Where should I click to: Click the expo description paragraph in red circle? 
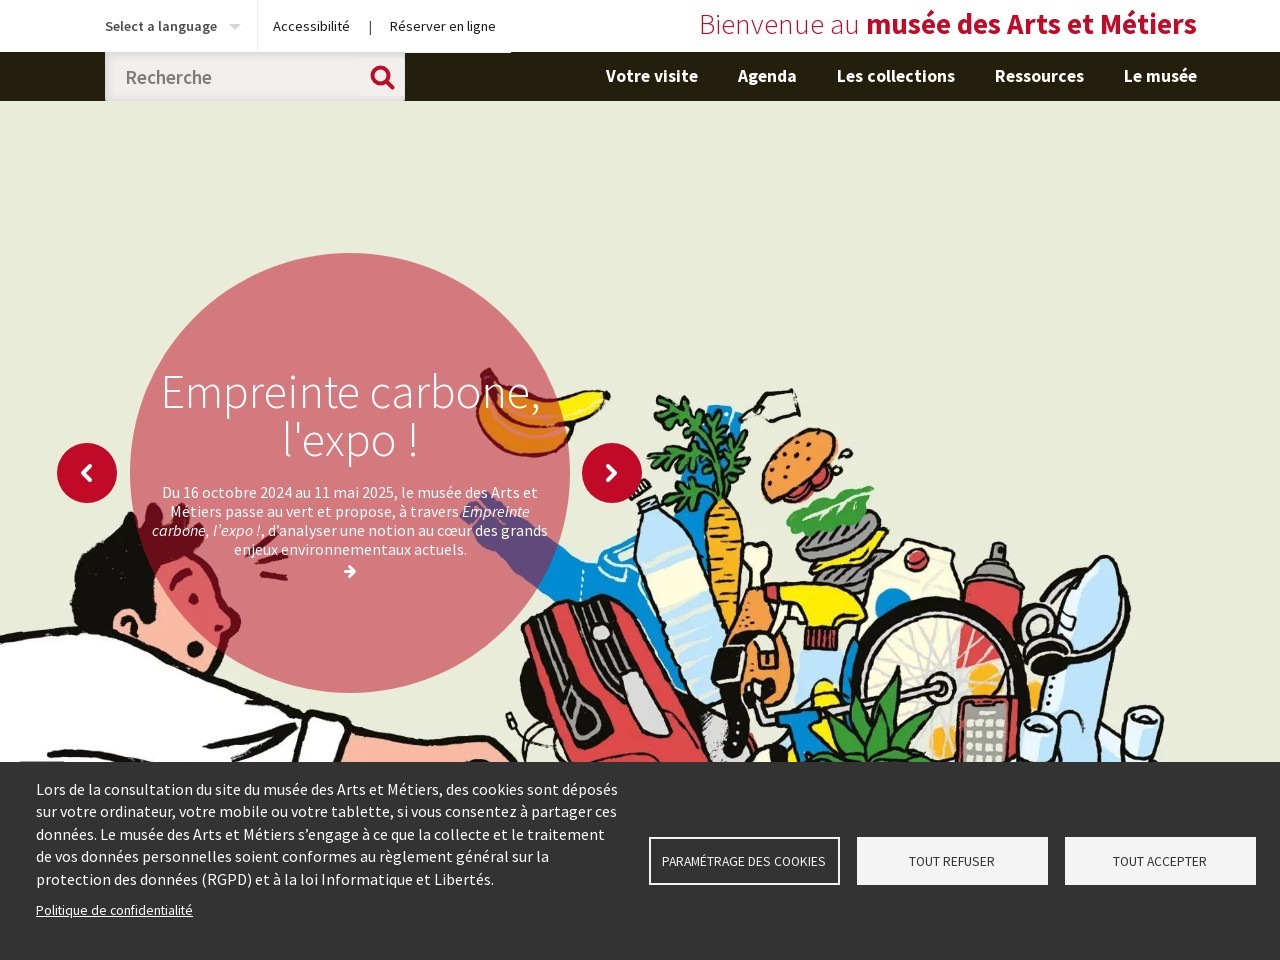tap(350, 521)
